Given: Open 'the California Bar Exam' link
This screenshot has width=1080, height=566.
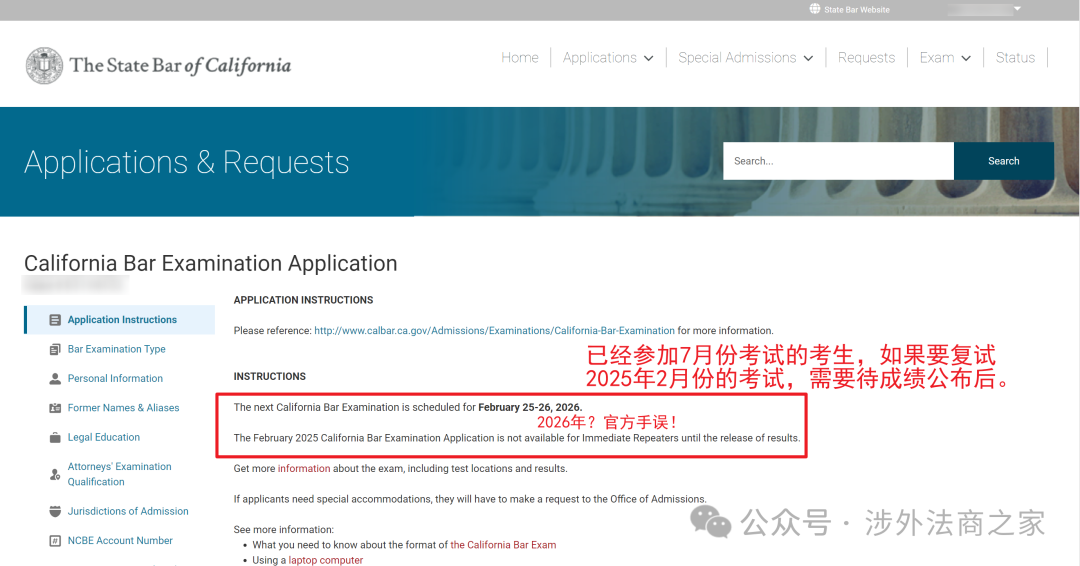Looking at the screenshot, I should coord(503,545).
